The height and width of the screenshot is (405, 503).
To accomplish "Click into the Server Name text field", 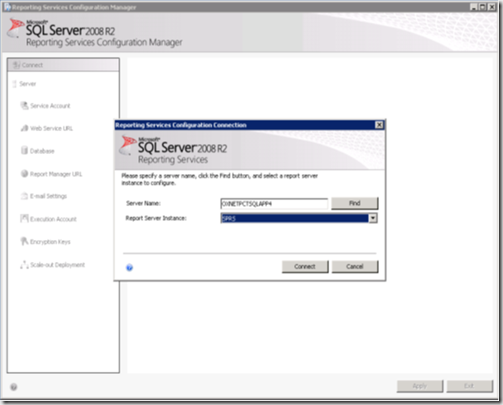I will 274,203.
